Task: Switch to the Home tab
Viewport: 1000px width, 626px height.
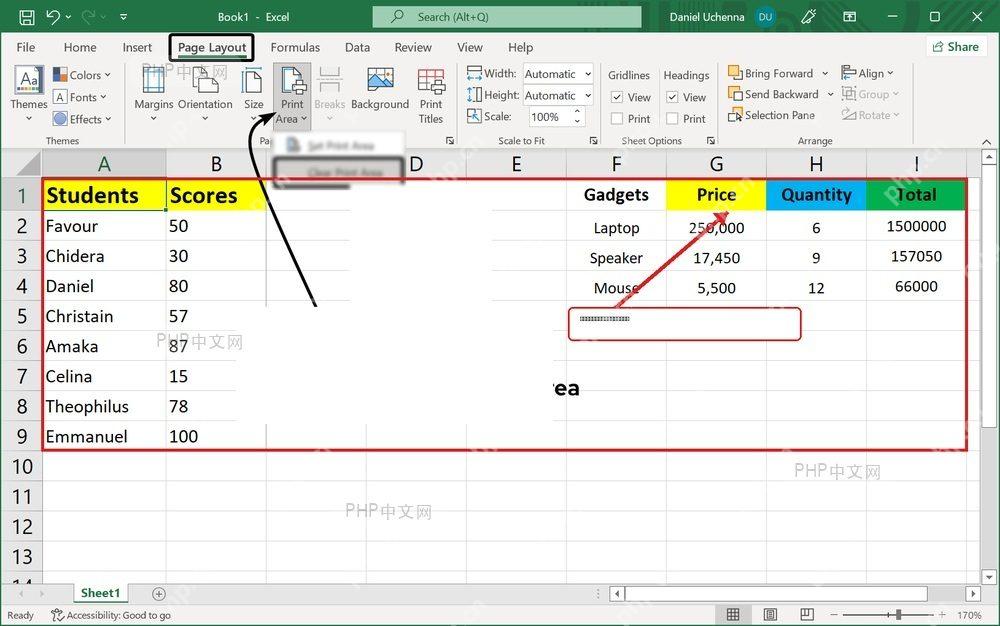Action: tap(80, 47)
